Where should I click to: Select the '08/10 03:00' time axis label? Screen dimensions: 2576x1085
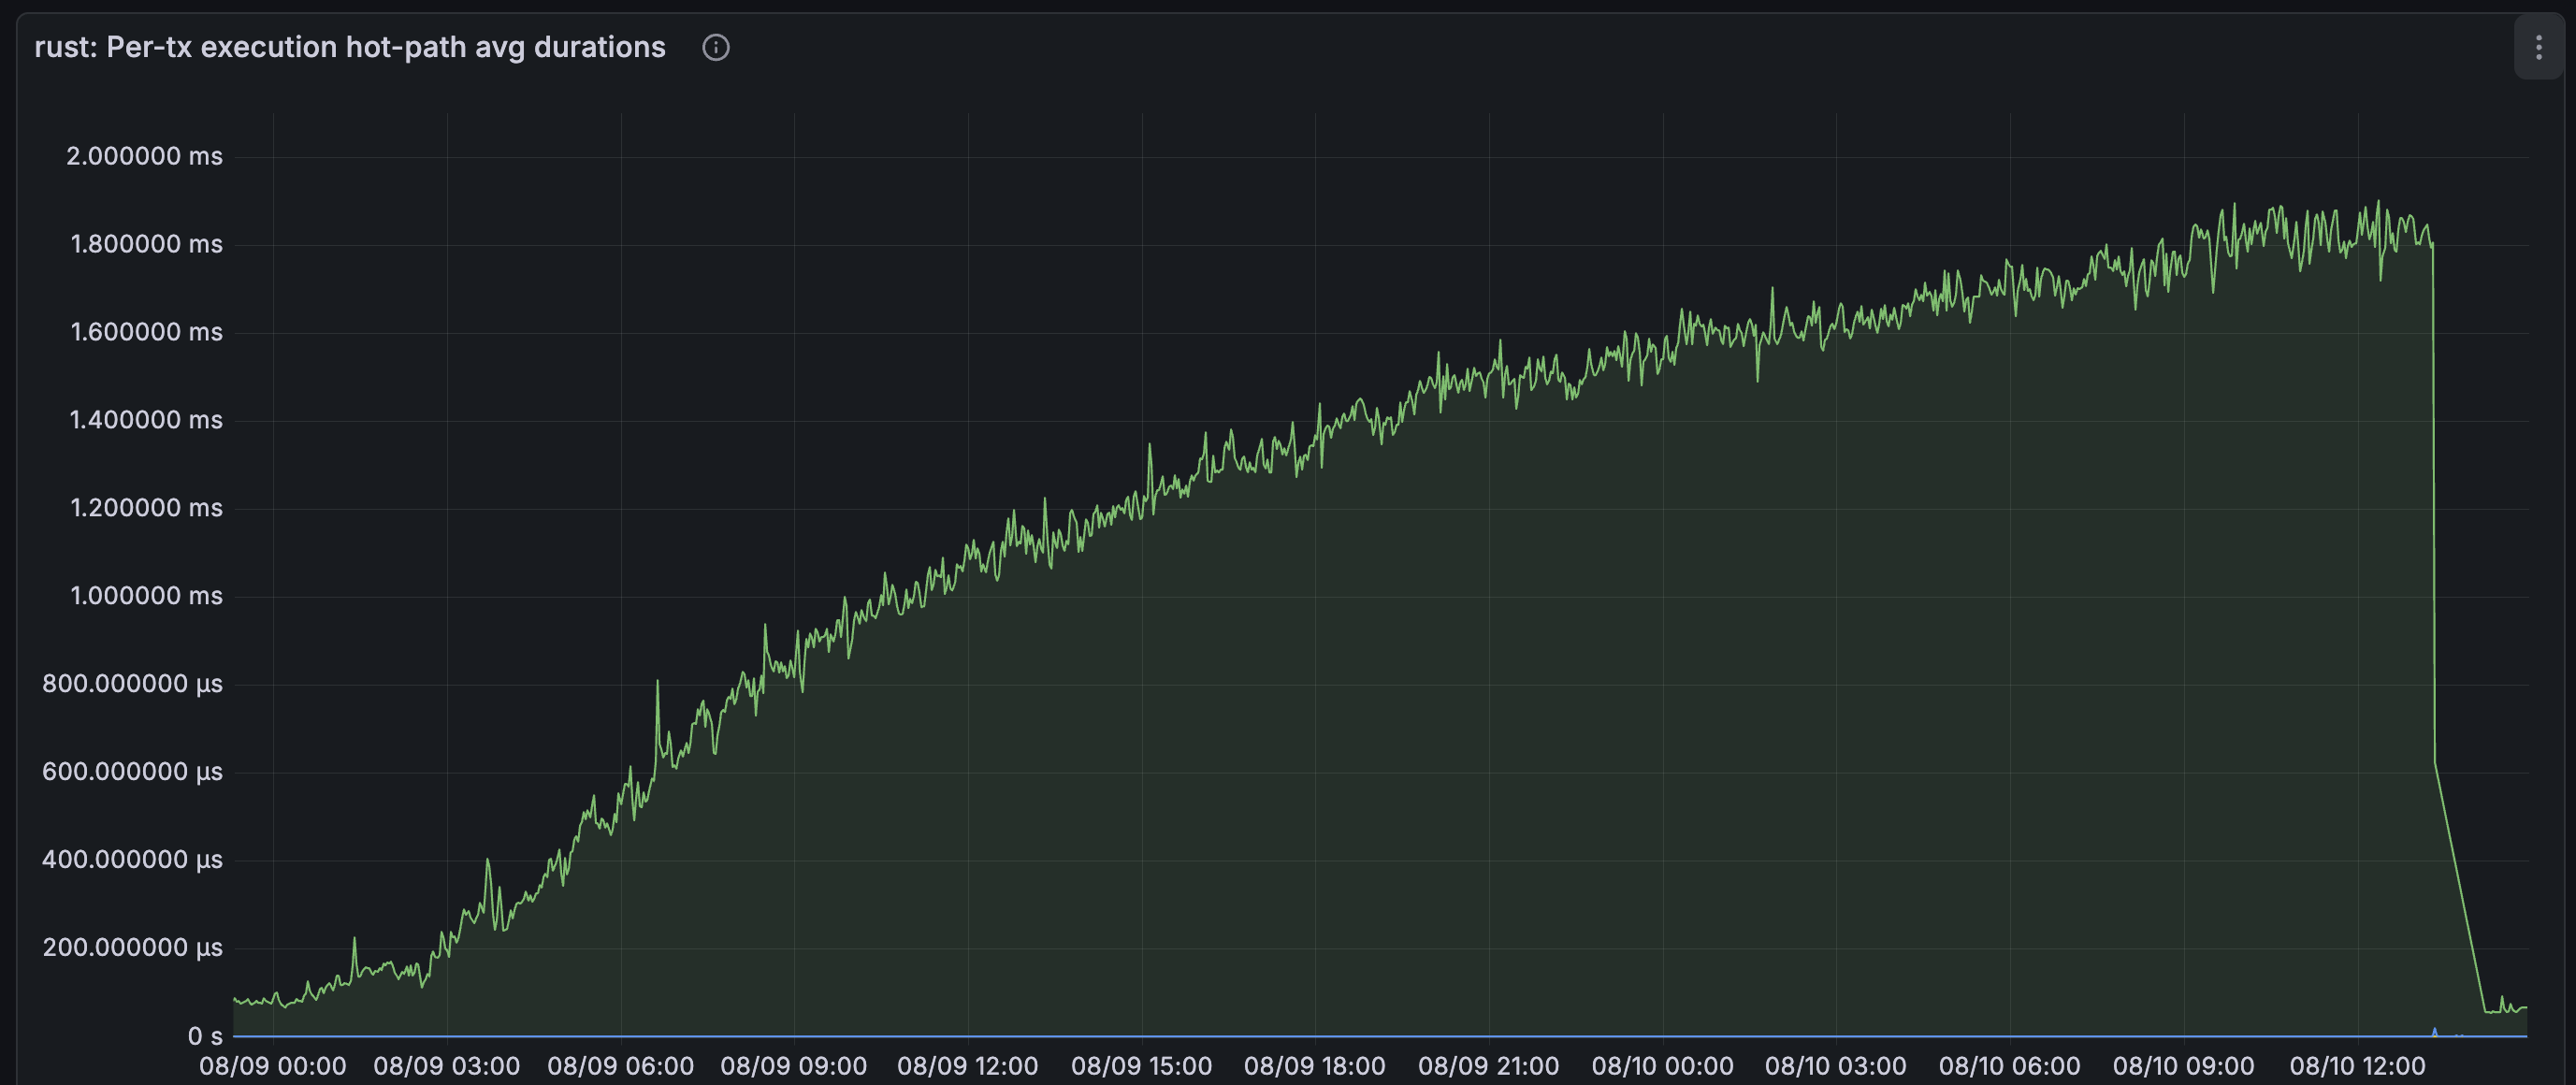[x=1836, y=1066]
